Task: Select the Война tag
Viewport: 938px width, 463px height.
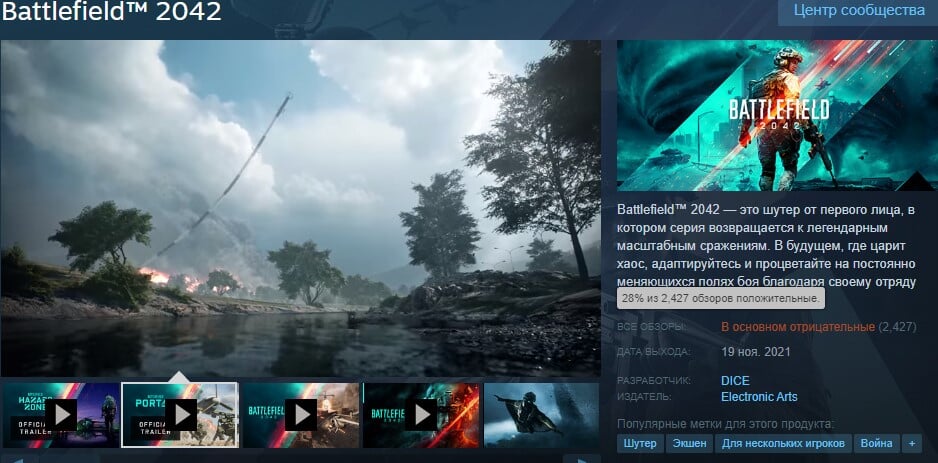Action: 876,443
